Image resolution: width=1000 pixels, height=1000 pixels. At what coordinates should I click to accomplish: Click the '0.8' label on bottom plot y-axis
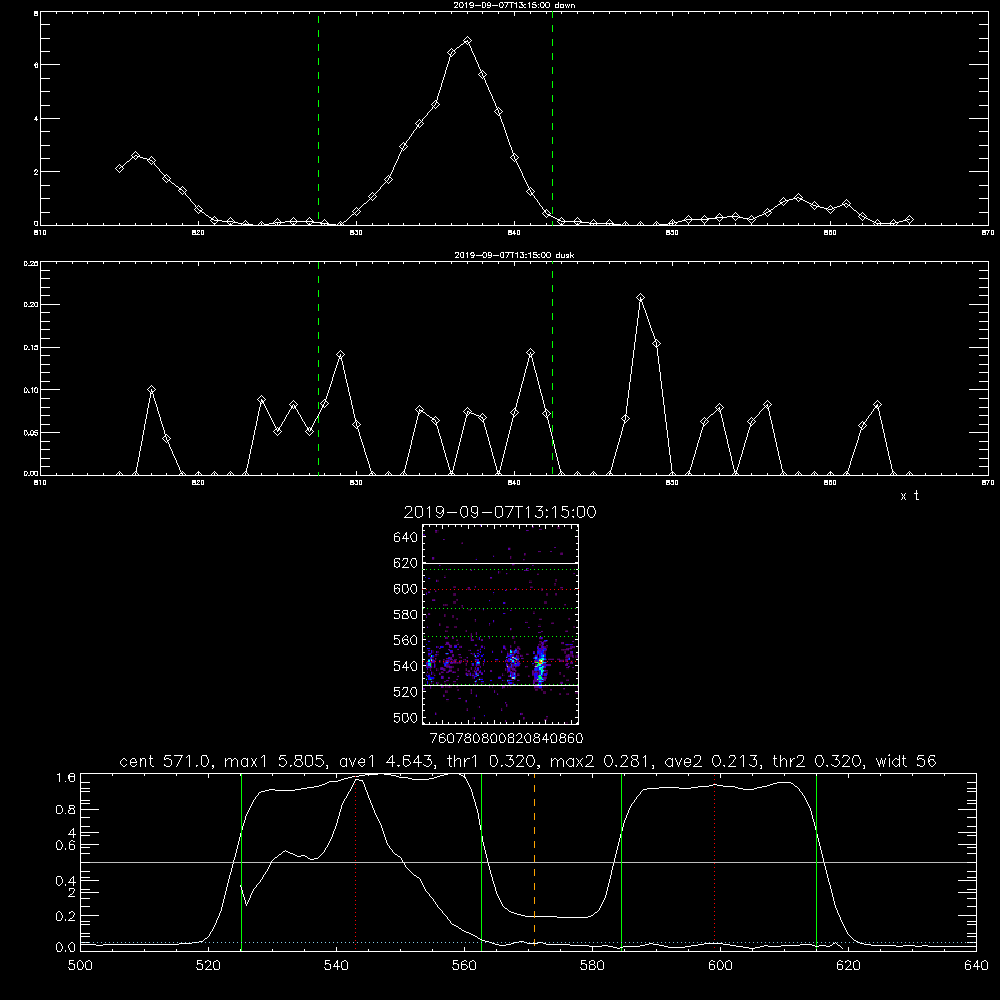pyautogui.click(x=66, y=810)
